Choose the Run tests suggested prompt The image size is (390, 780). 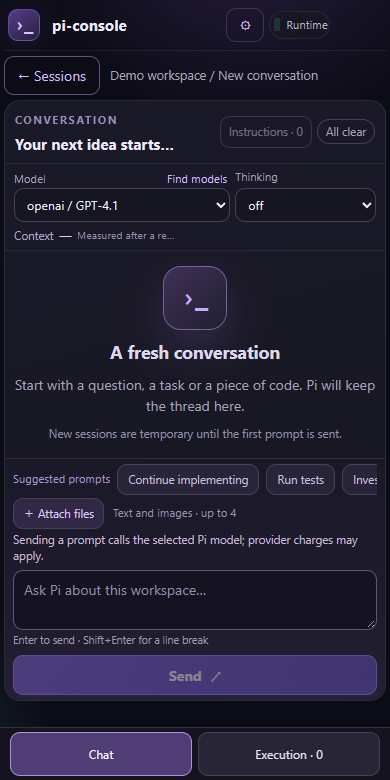300,480
